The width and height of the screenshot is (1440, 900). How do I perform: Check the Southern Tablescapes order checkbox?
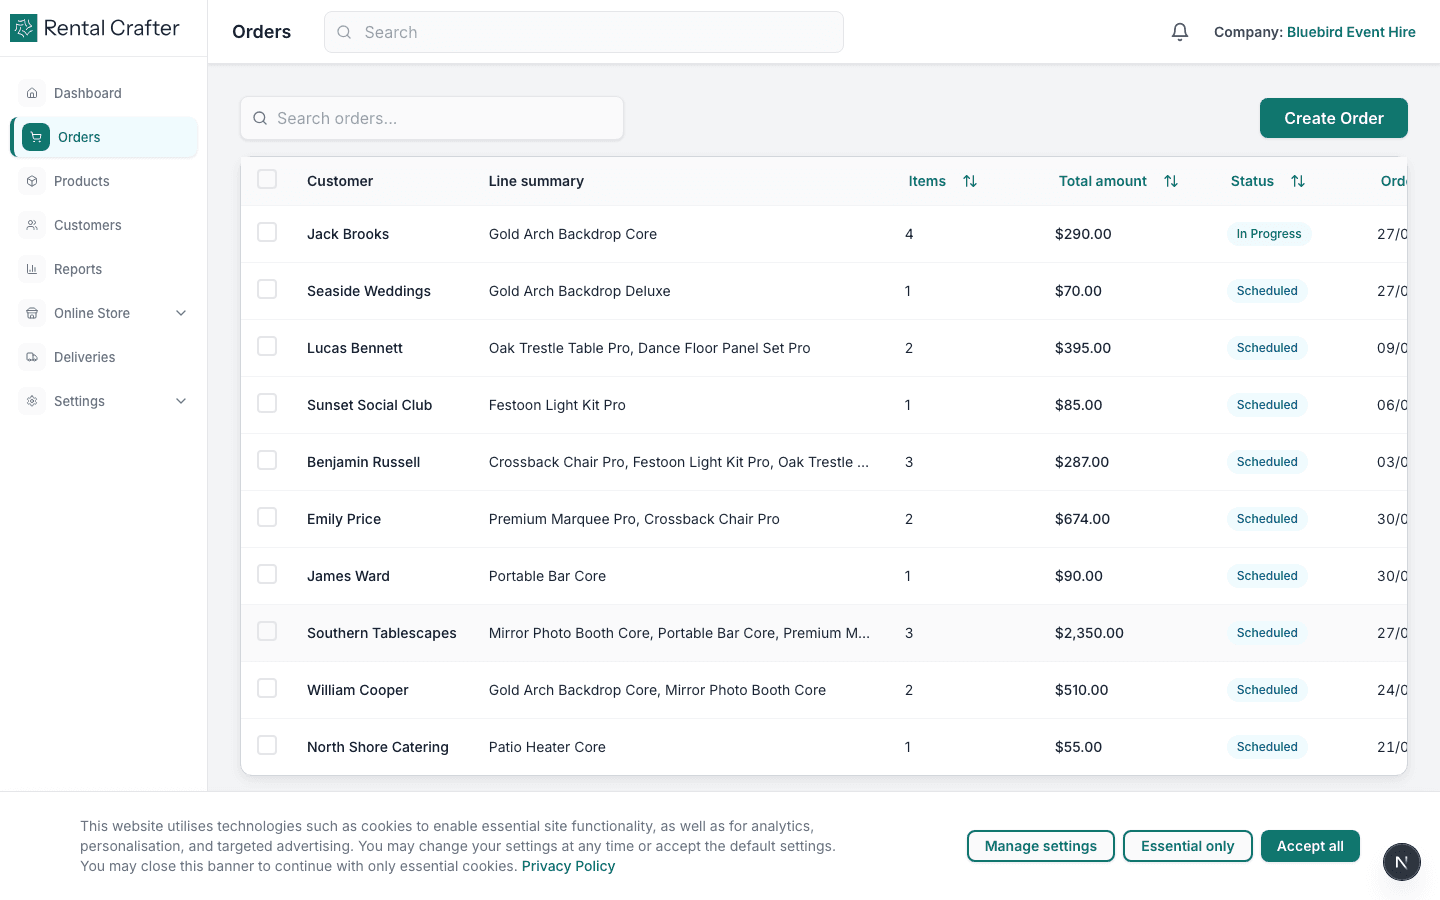pyautogui.click(x=267, y=631)
